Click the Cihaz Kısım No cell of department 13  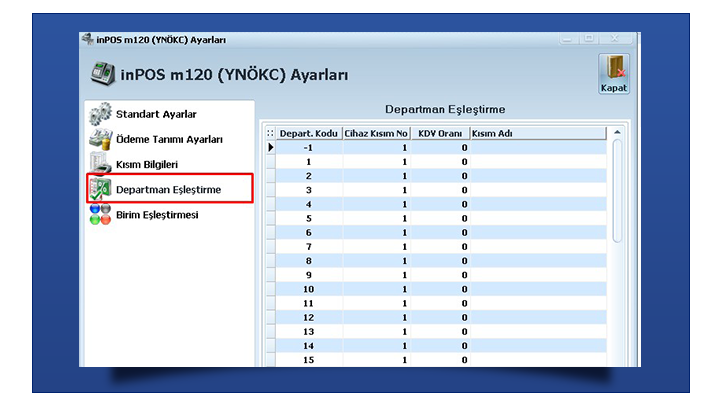[377, 332]
